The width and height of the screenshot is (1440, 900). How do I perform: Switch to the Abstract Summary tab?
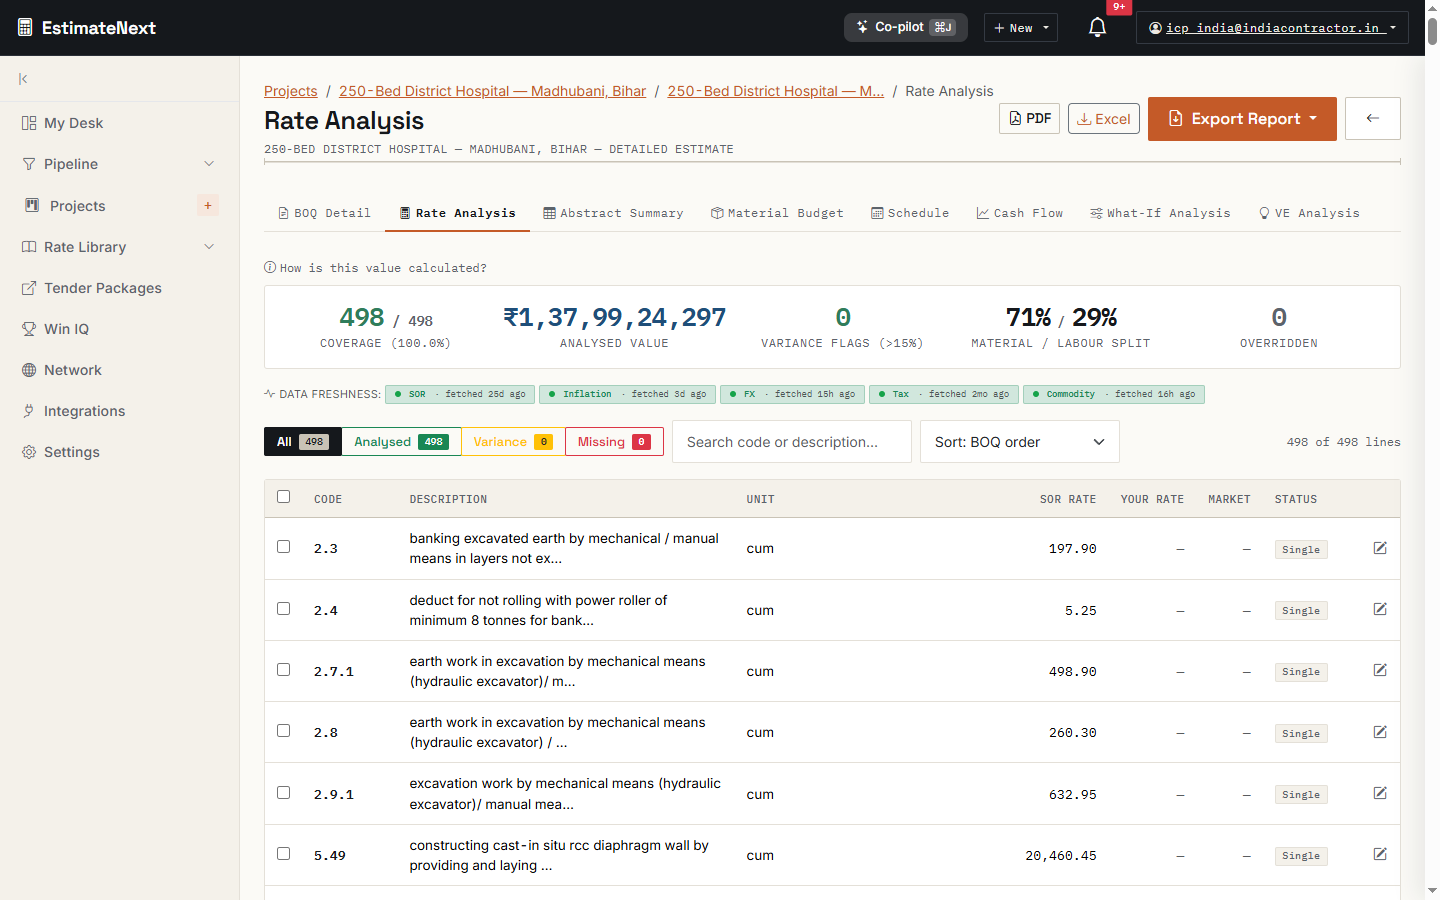613,213
